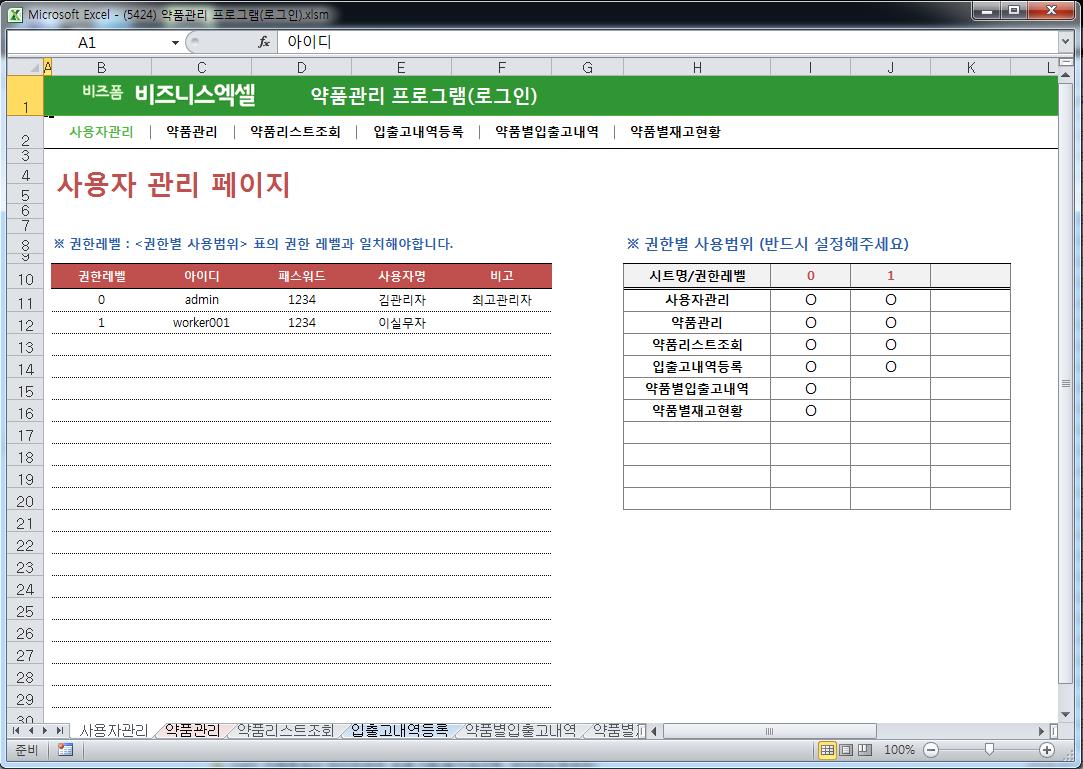1083x769 pixels.
Task: Expand the formula bar
Action: coord(1065,42)
